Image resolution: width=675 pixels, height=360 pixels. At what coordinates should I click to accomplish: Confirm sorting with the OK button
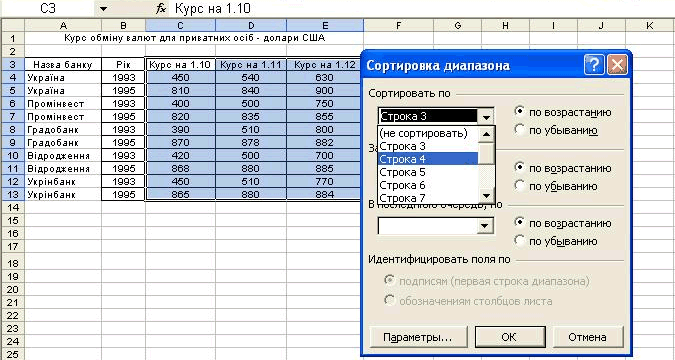510,337
